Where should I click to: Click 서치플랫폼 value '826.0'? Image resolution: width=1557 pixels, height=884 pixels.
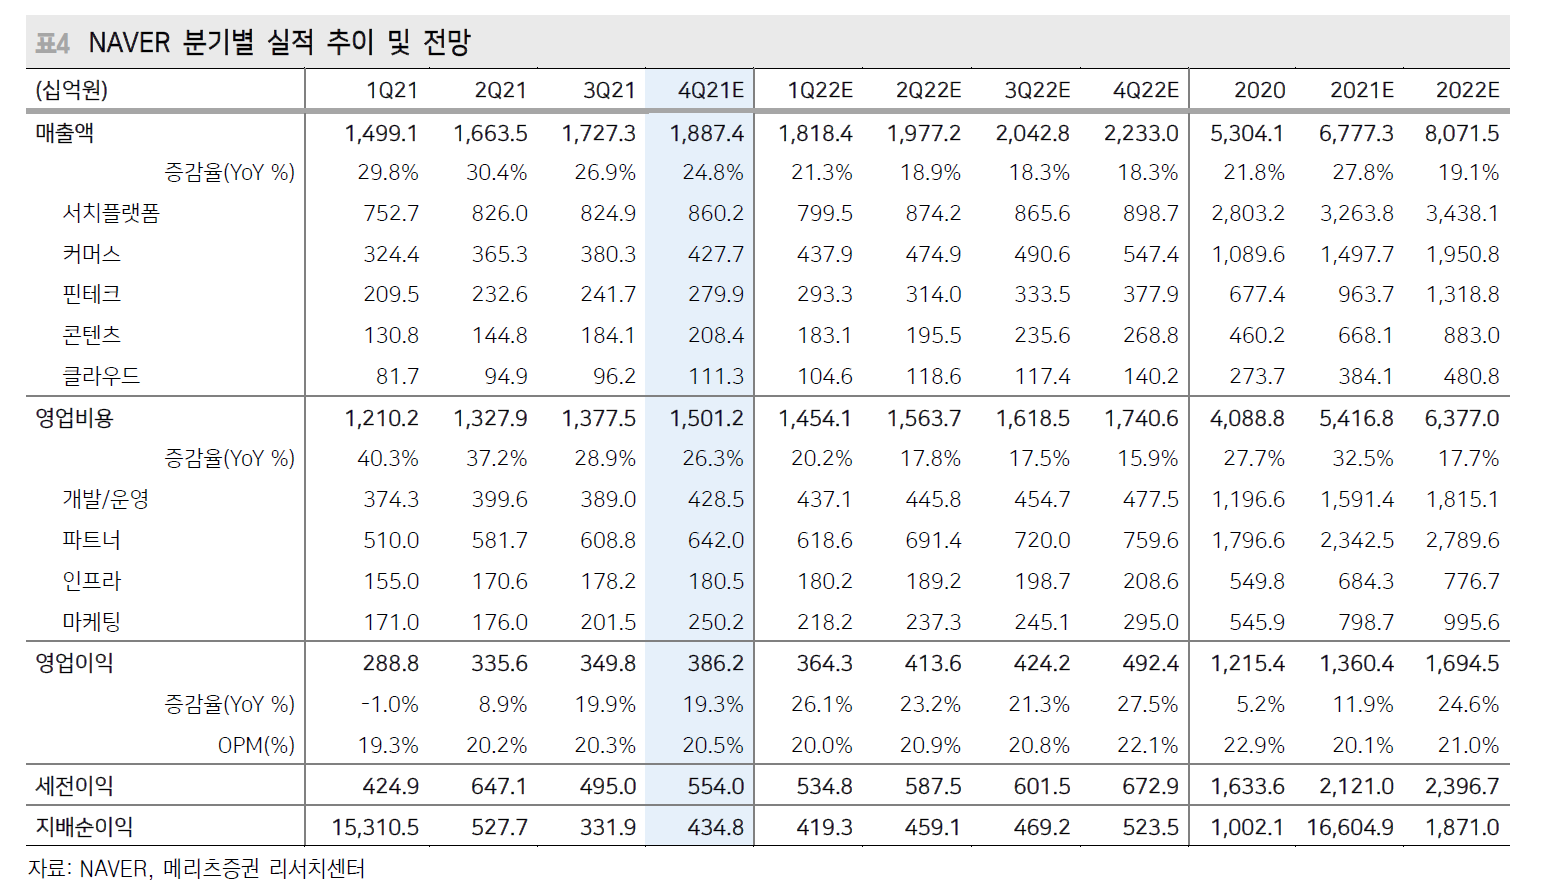tap(500, 213)
